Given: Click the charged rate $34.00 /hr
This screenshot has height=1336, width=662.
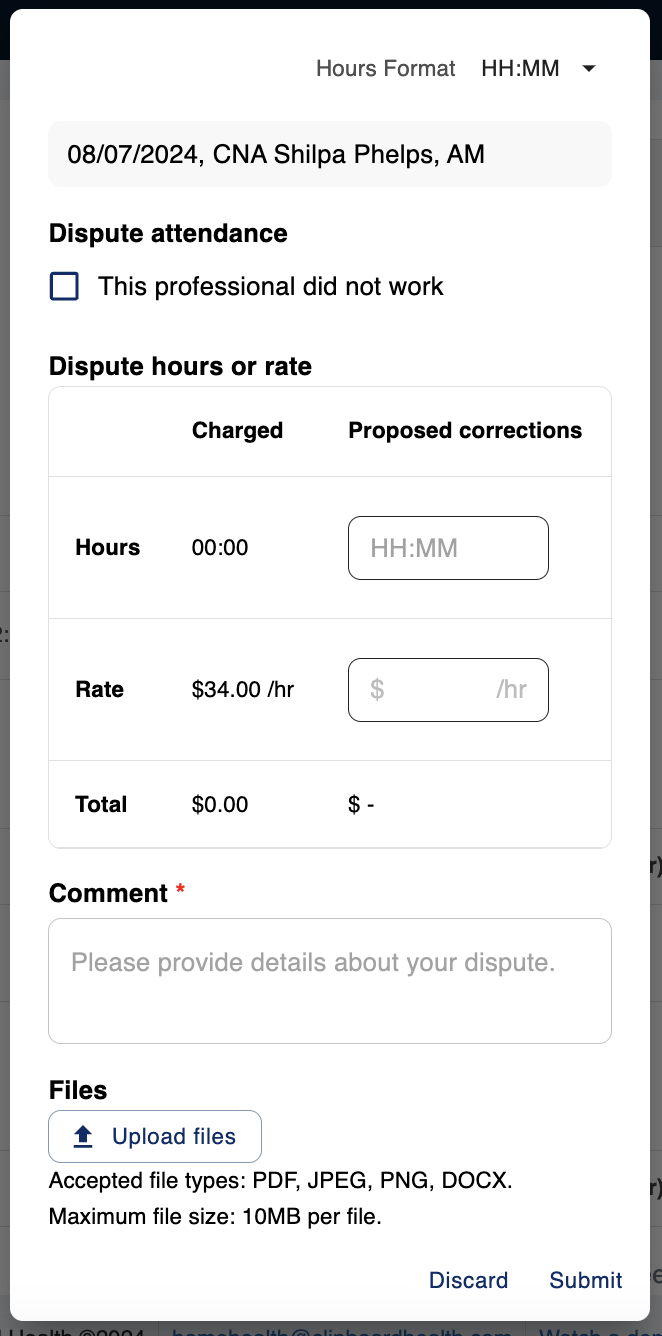Looking at the screenshot, I should (x=243, y=690).
